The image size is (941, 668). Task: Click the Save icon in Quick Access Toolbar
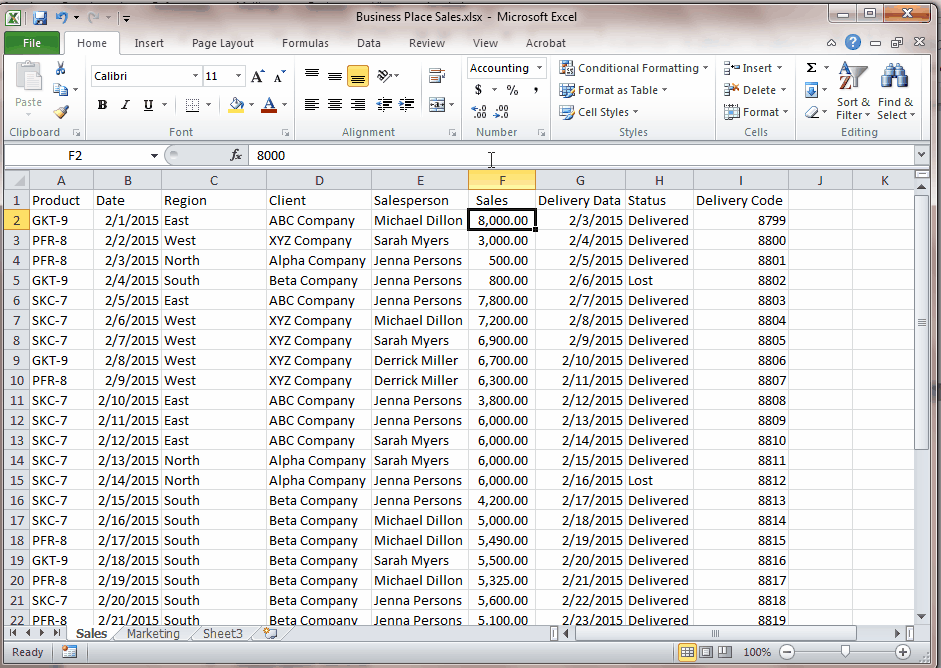(40, 18)
